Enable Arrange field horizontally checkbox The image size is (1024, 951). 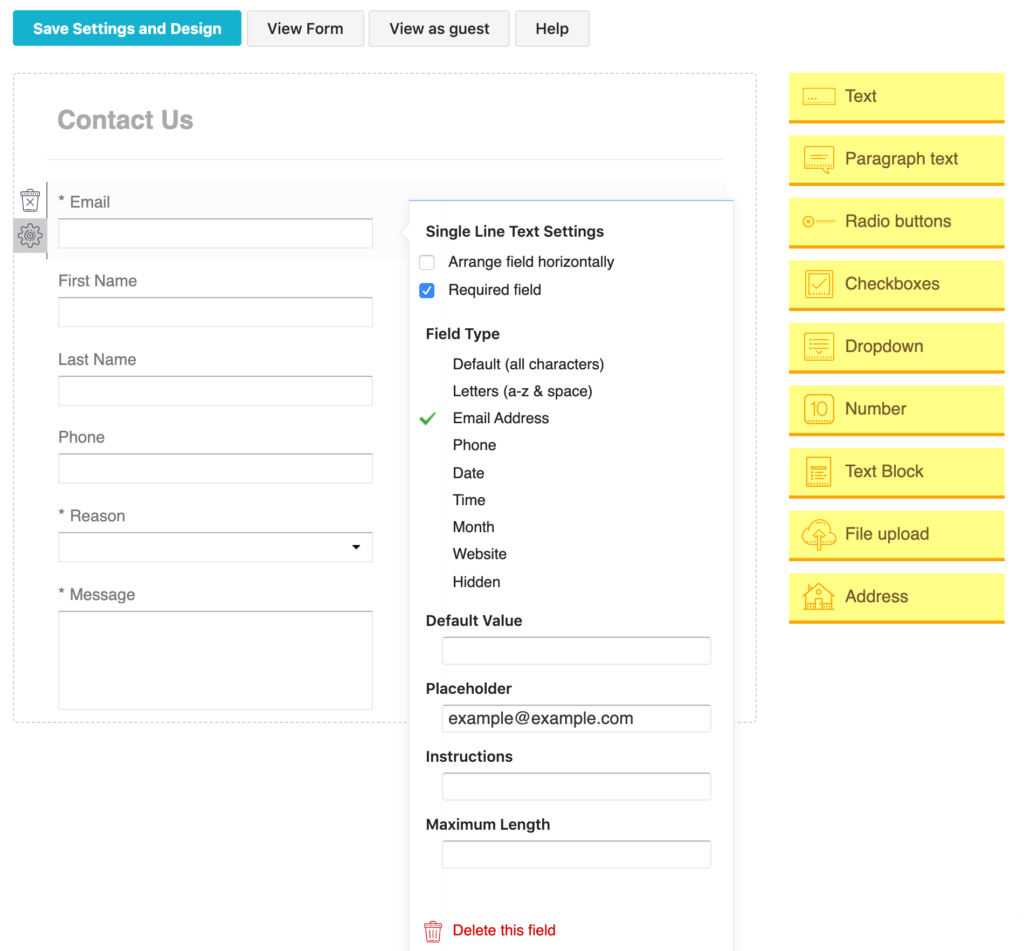click(x=427, y=262)
